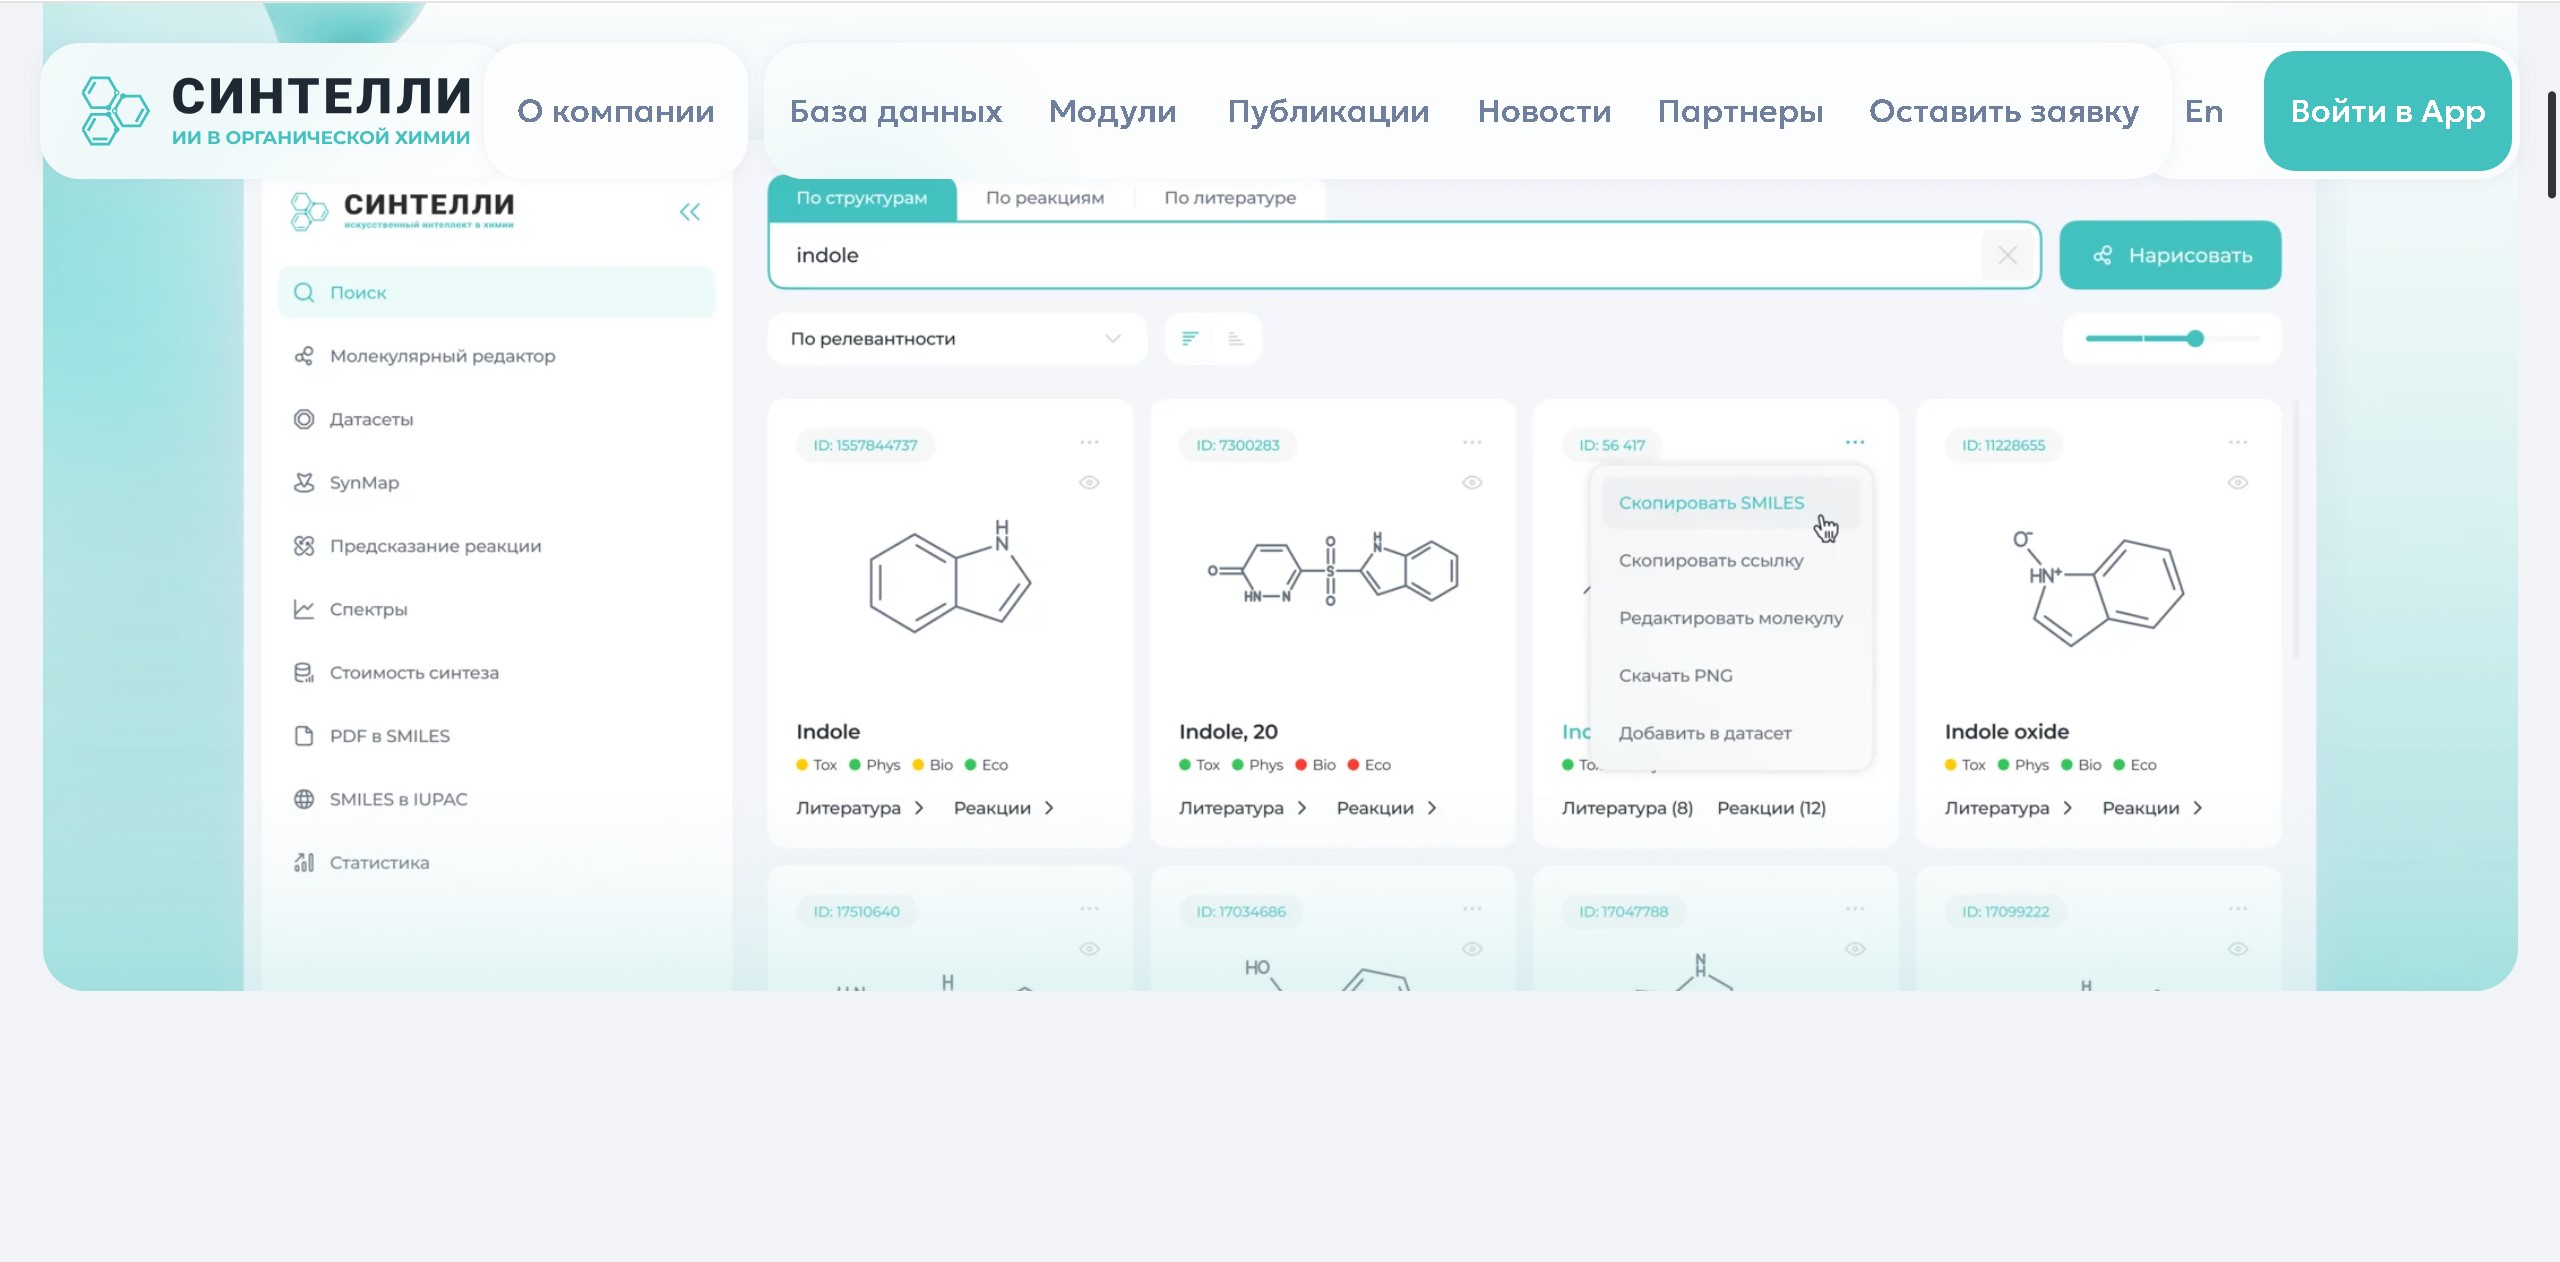Toggle eye icon on card ID 17034686
The width and height of the screenshot is (2560, 1262).
click(x=1472, y=948)
